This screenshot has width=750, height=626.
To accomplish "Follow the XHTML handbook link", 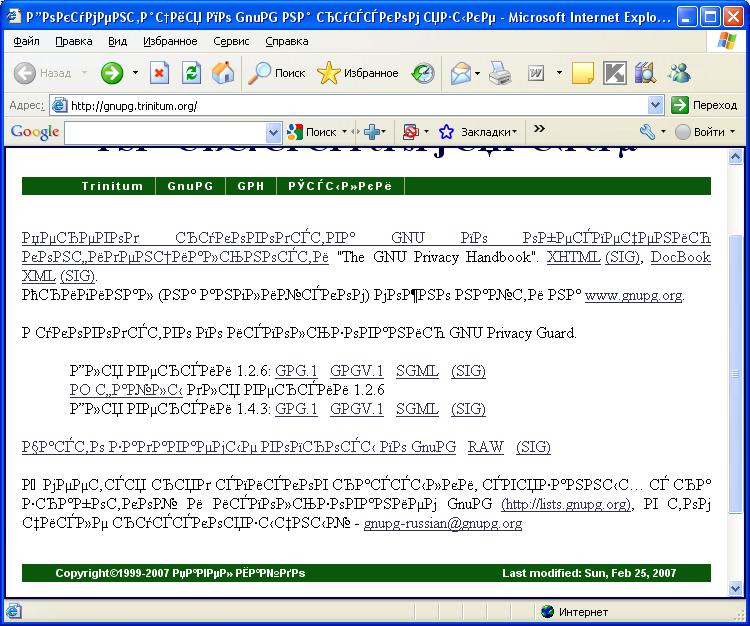I will coord(574,257).
